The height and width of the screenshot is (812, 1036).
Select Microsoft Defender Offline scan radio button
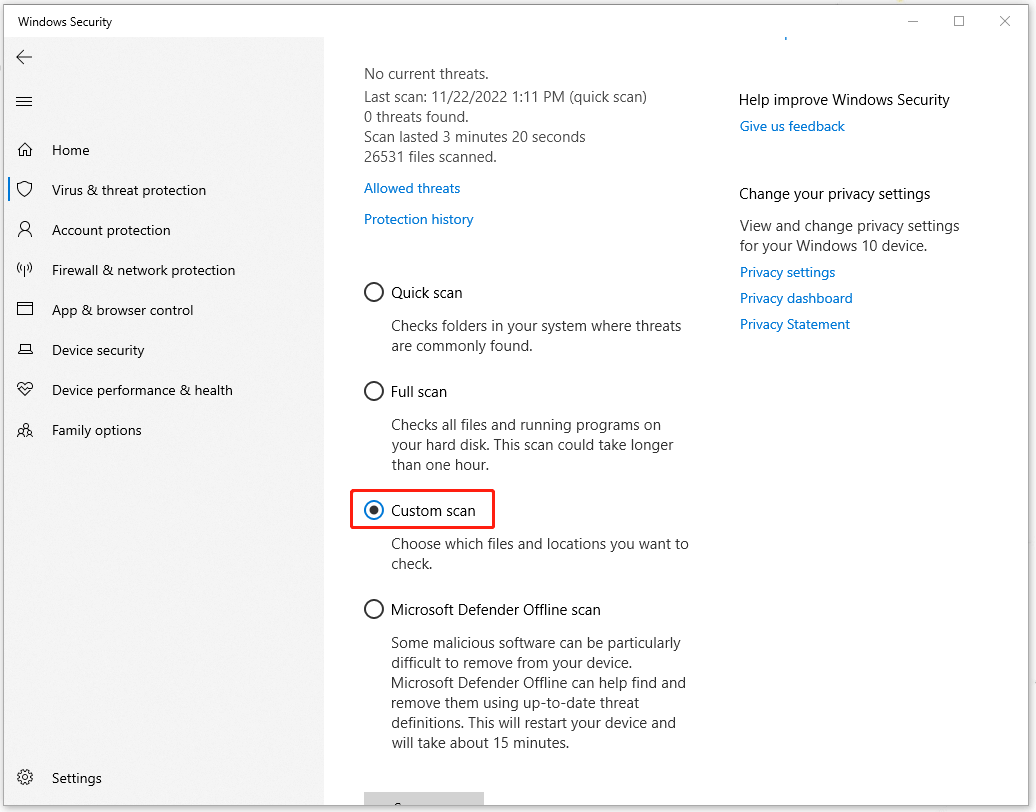point(374,609)
